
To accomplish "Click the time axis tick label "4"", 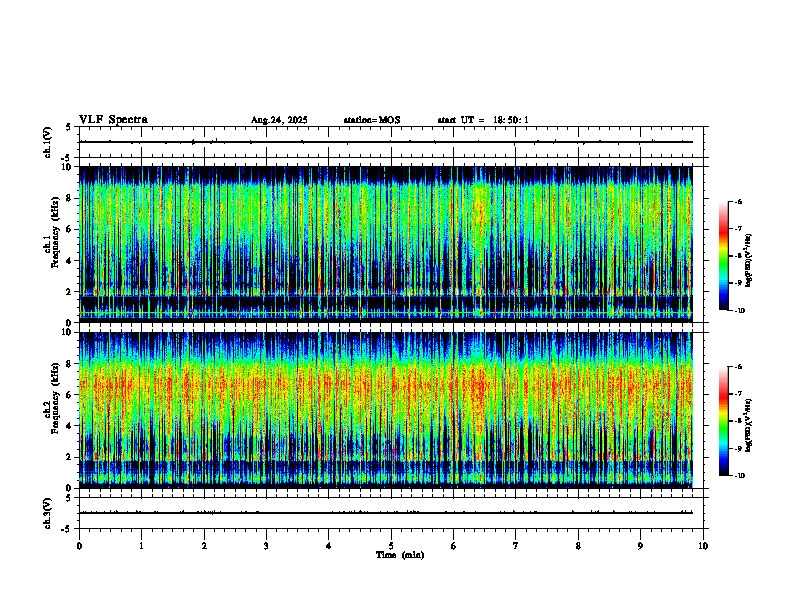I will (x=329, y=546).
